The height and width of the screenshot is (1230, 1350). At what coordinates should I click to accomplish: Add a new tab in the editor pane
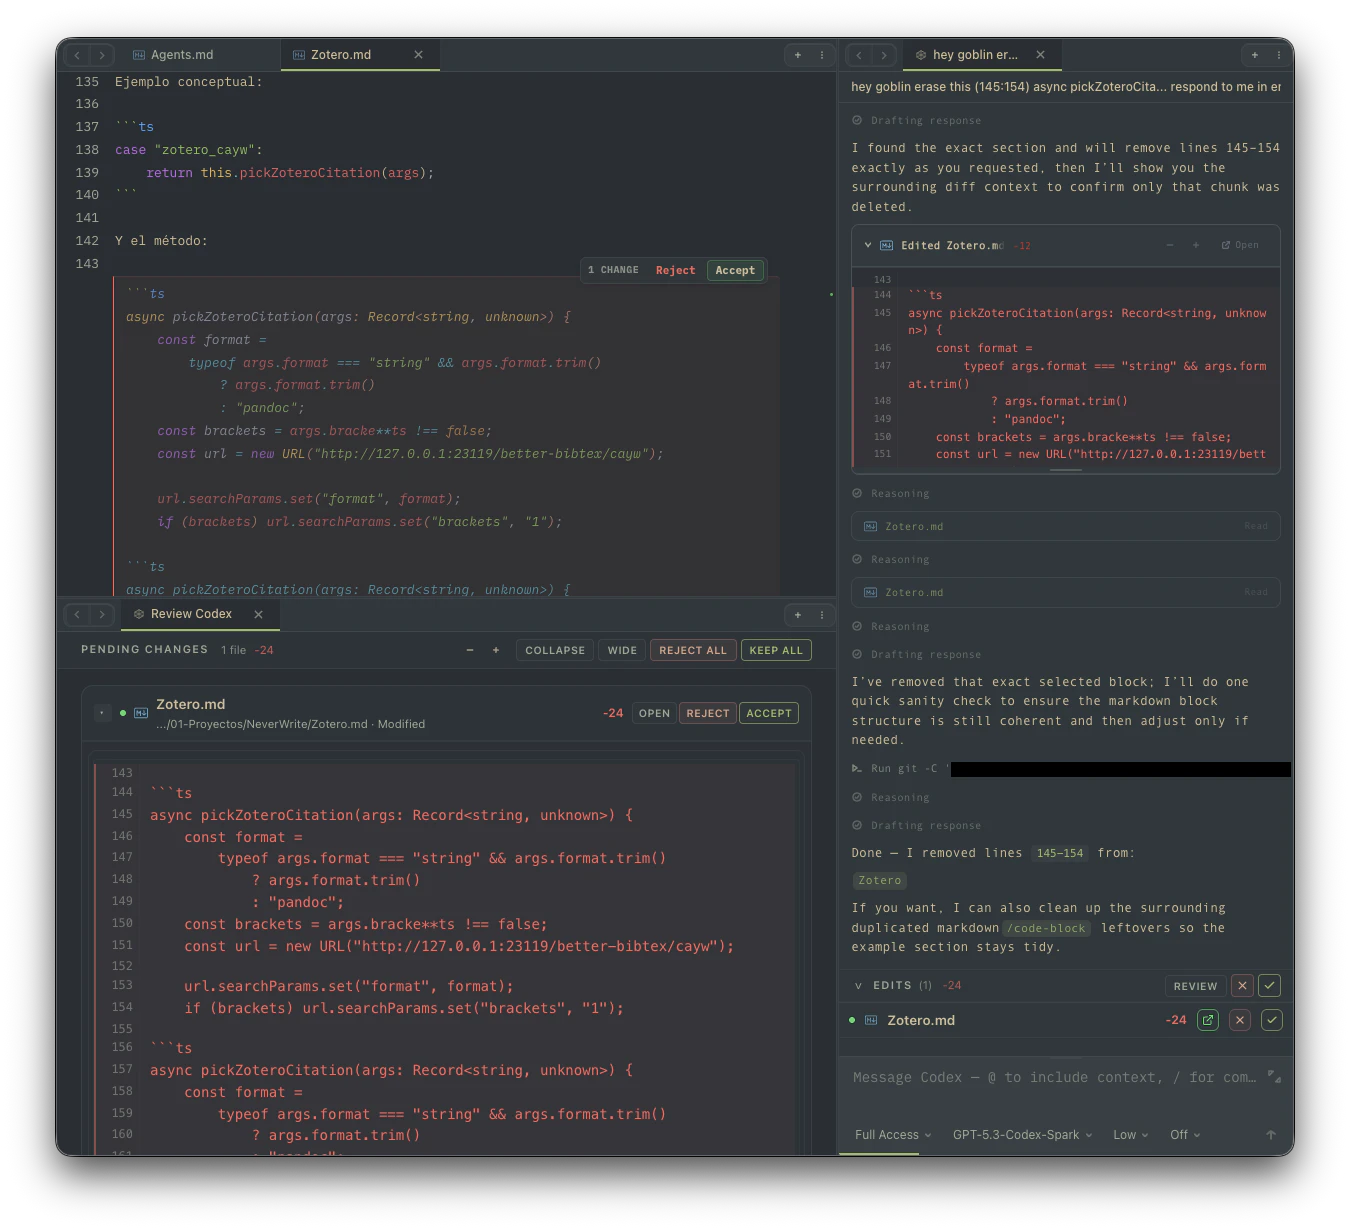pos(798,55)
